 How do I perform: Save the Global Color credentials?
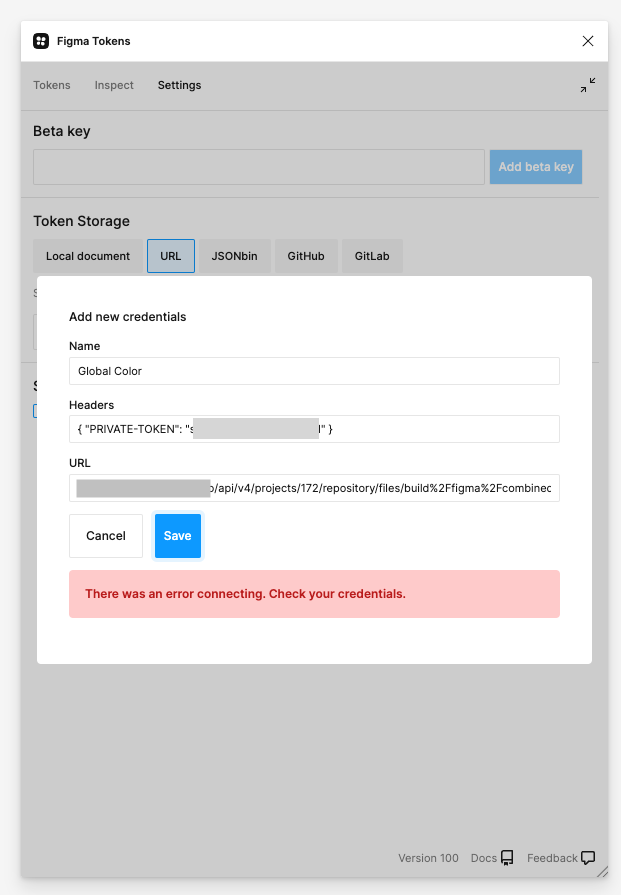tap(177, 535)
